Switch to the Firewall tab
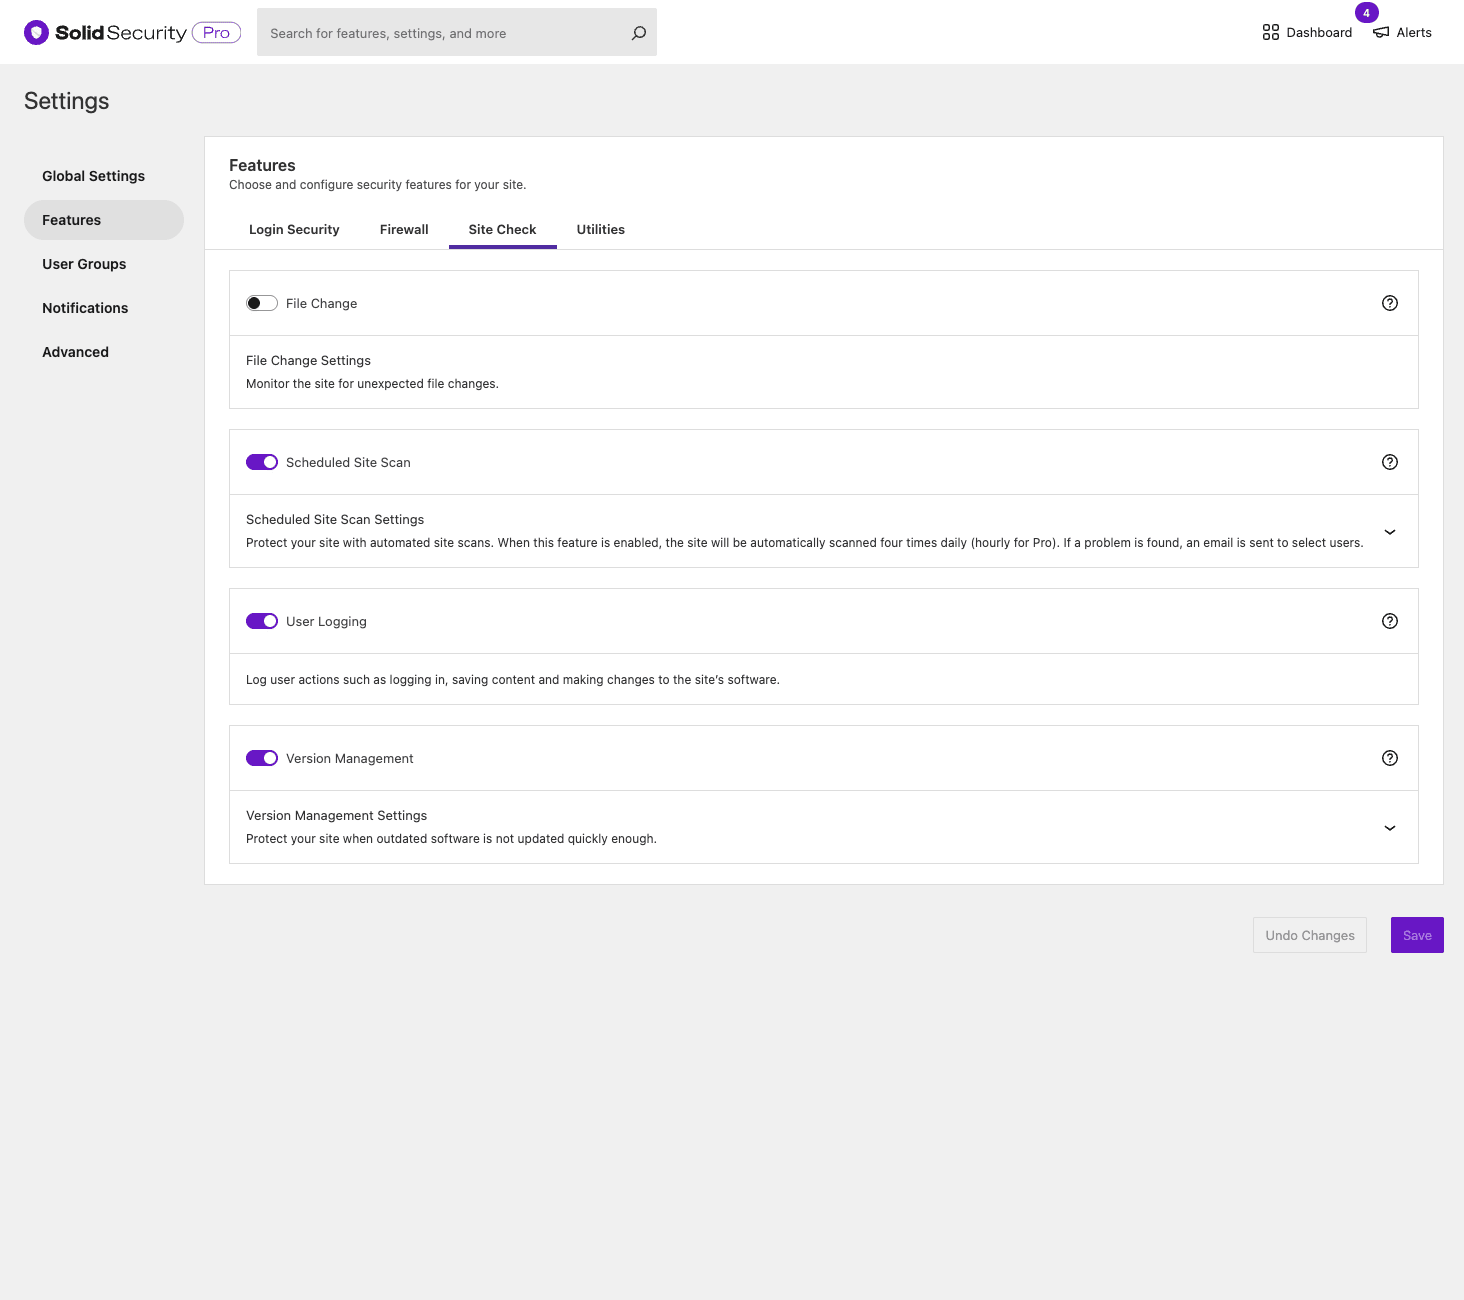 pyautogui.click(x=404, y=229)
